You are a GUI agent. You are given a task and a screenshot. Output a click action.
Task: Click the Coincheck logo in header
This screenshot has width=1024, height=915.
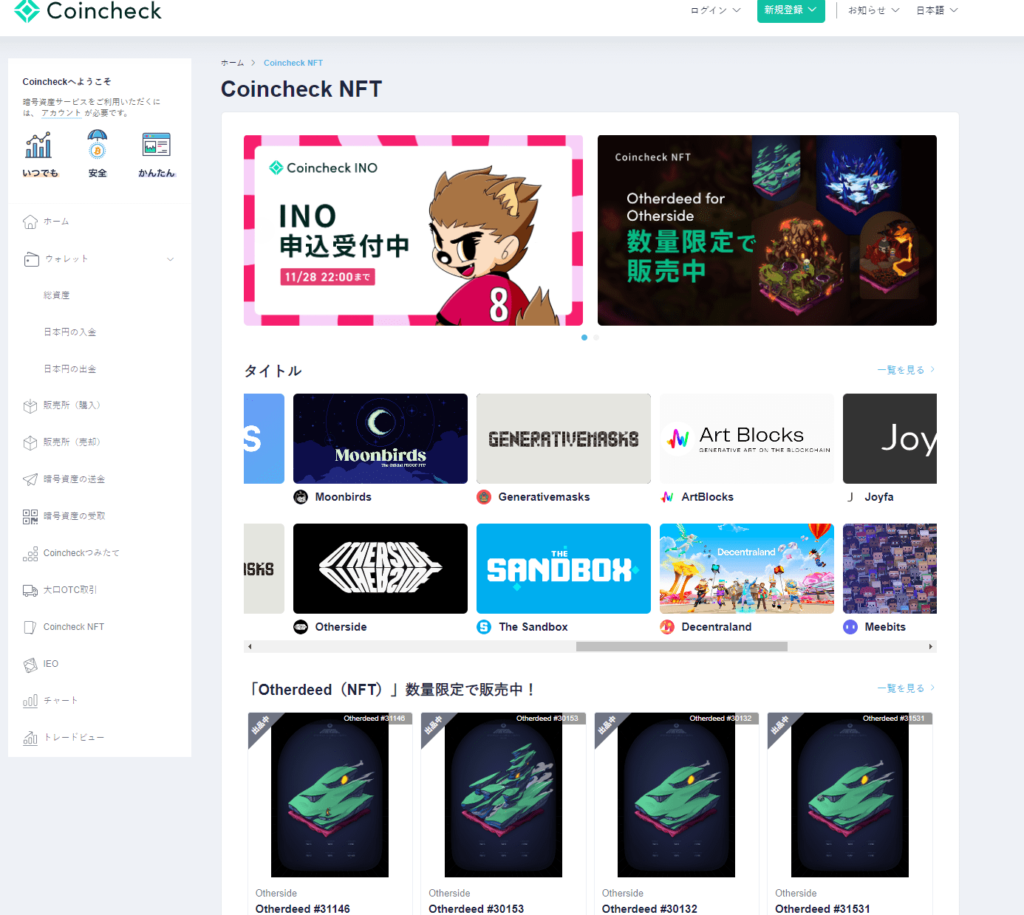pos(88,12)
